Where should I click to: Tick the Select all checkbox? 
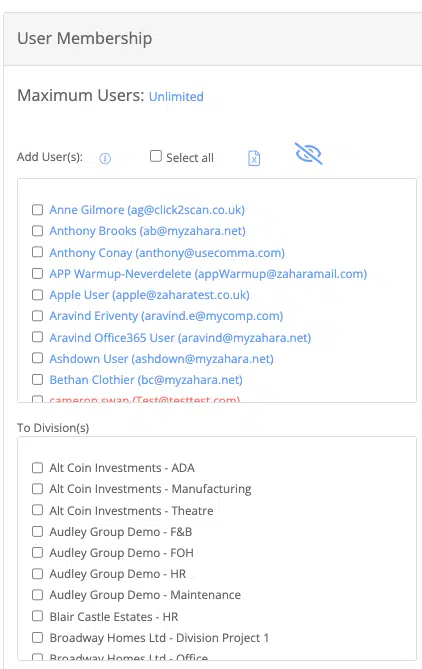(x=156, y=157)
